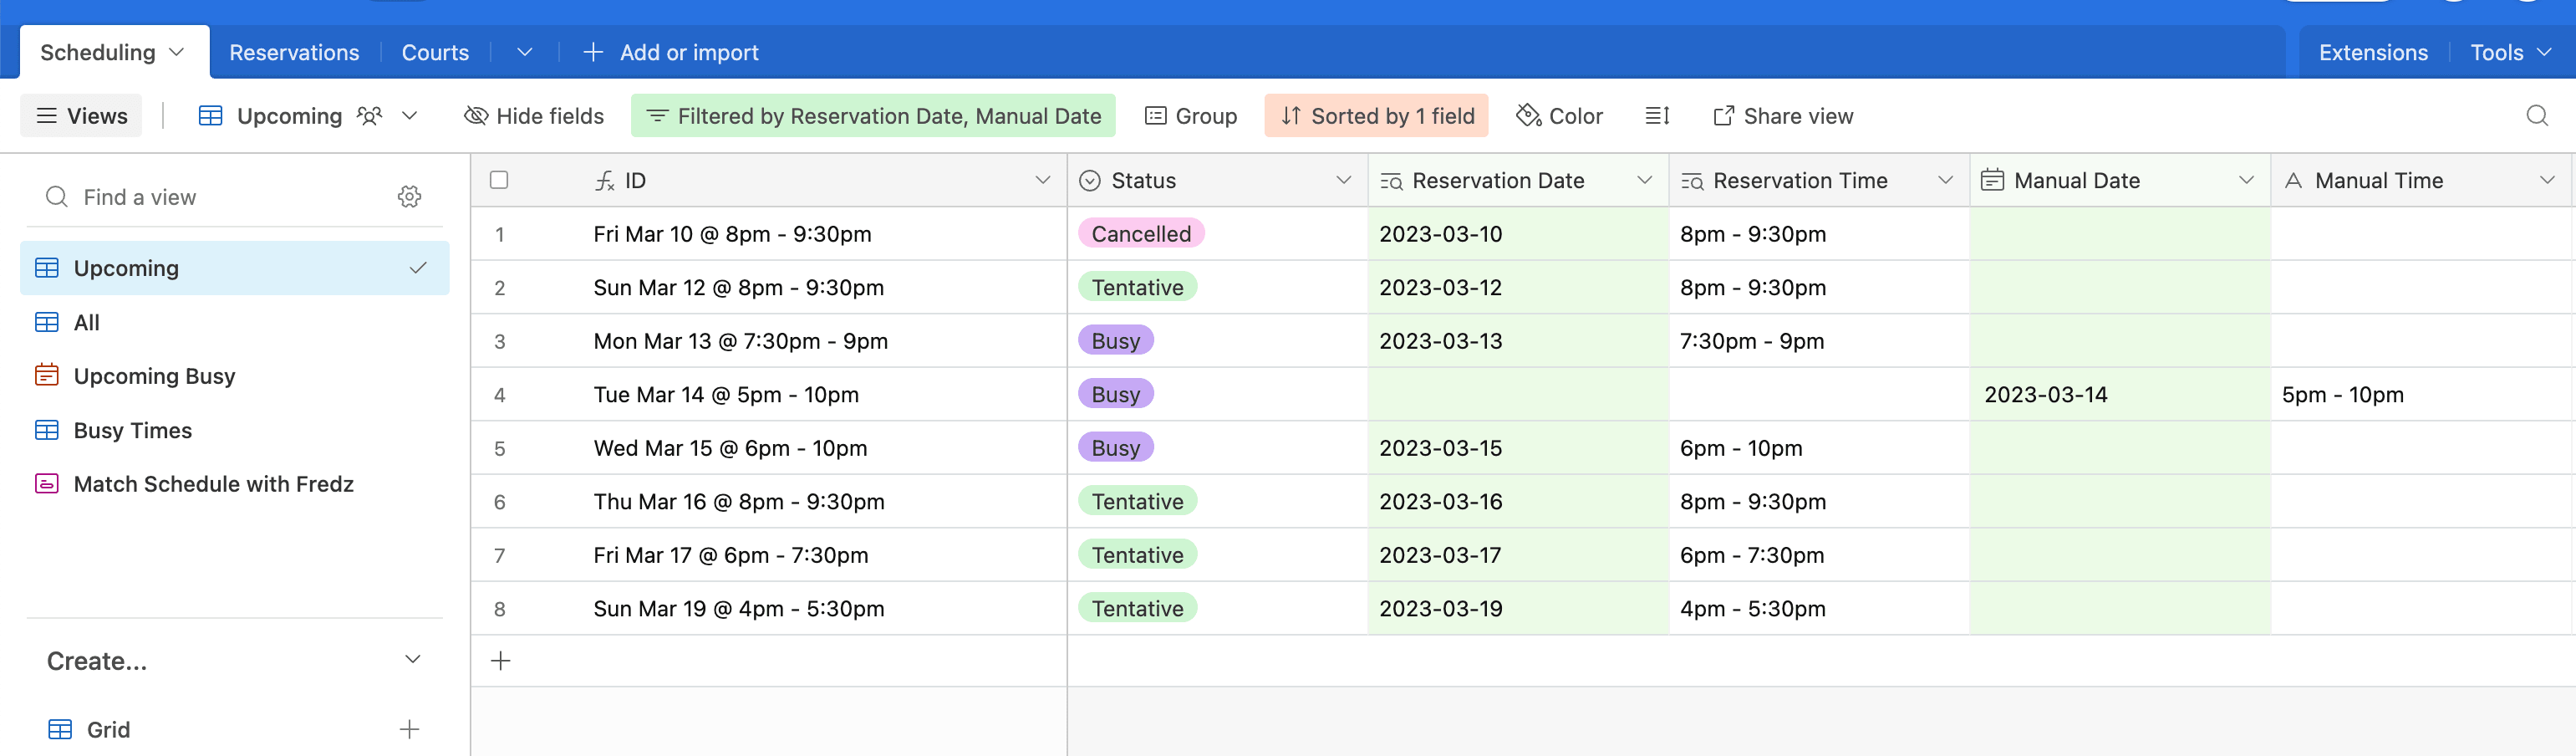This screenshot has height=756, width=2576.
Task: Click the Color options icon
Action: [x=1527, y=115]
